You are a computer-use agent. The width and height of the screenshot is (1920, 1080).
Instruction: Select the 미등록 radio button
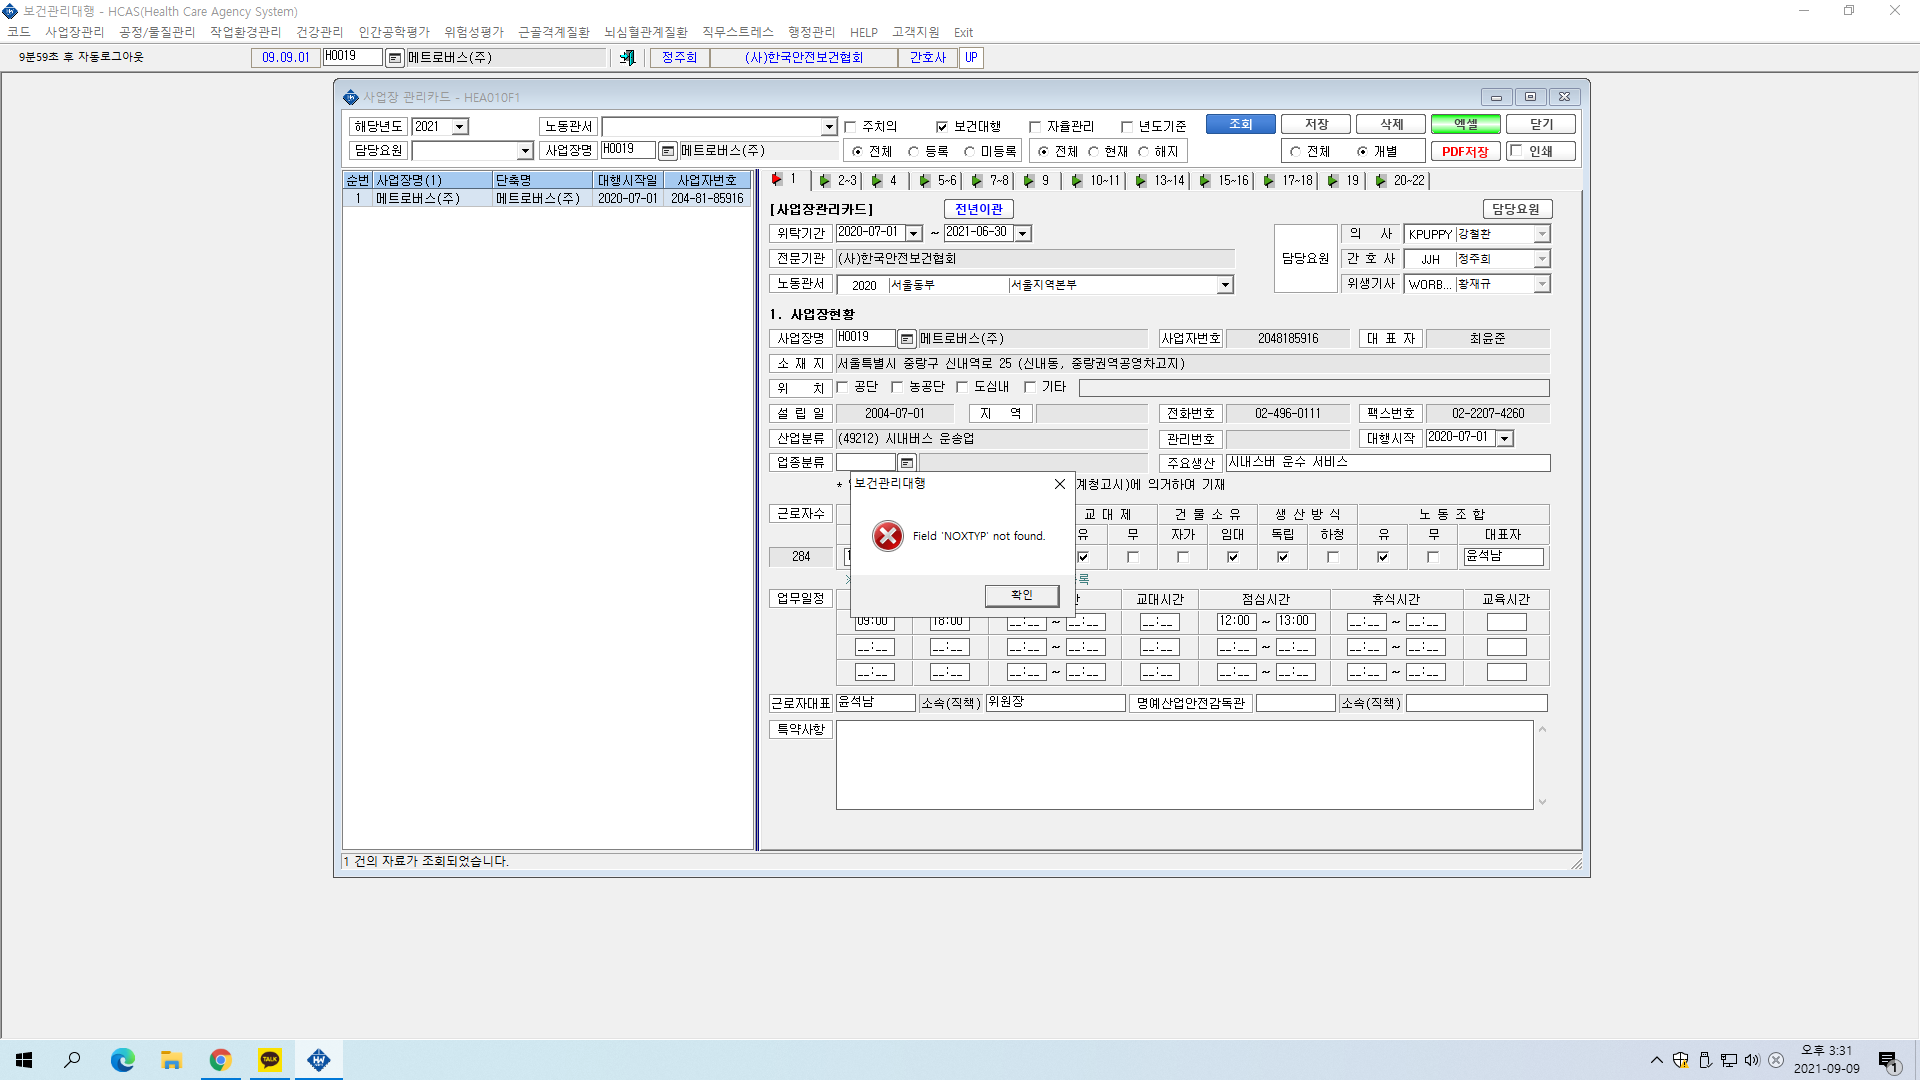pyautogui.click(x=969, y=152)
